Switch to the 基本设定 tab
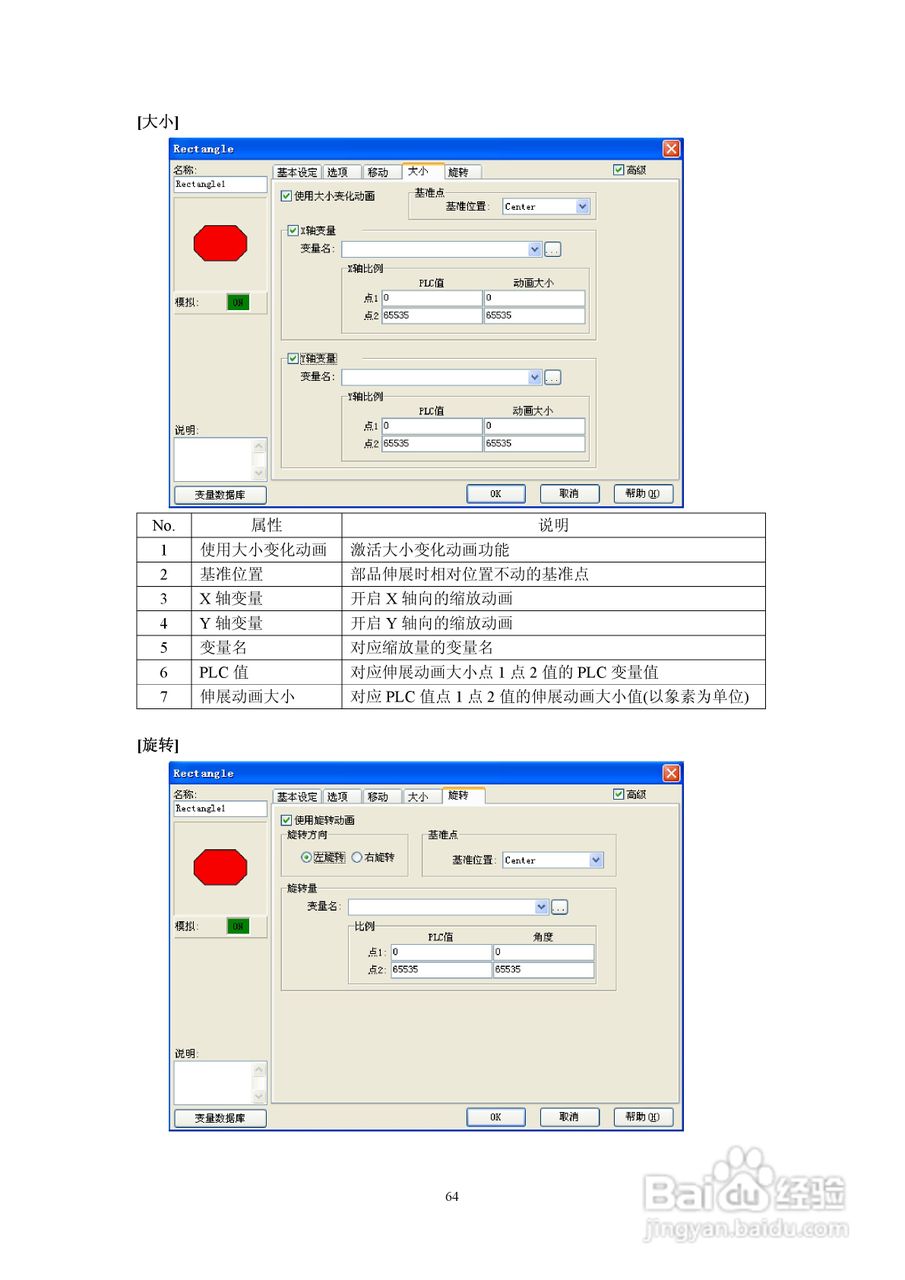The image size is (905, 1280). tap(298, 171)
